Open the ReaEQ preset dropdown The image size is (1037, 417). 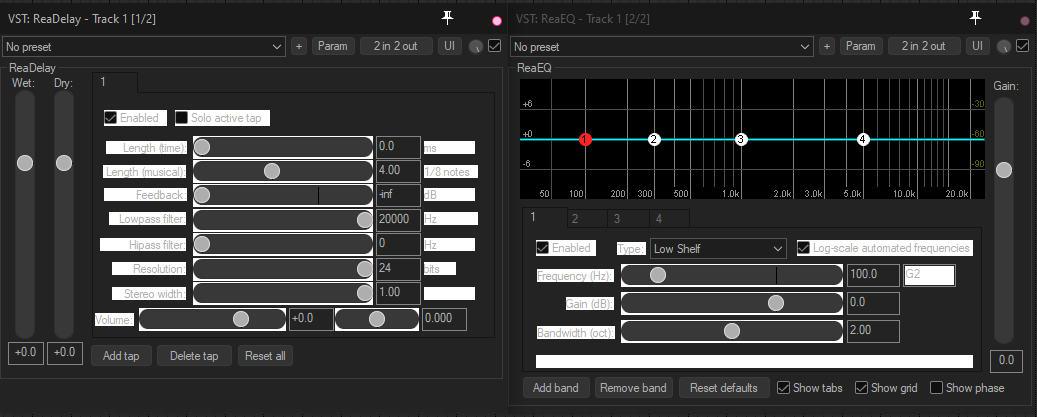(662, 47)
